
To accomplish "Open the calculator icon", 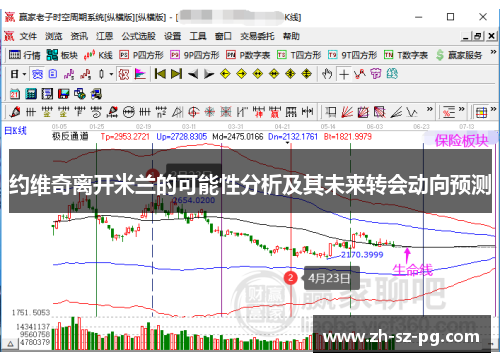I will pos(31,94).
